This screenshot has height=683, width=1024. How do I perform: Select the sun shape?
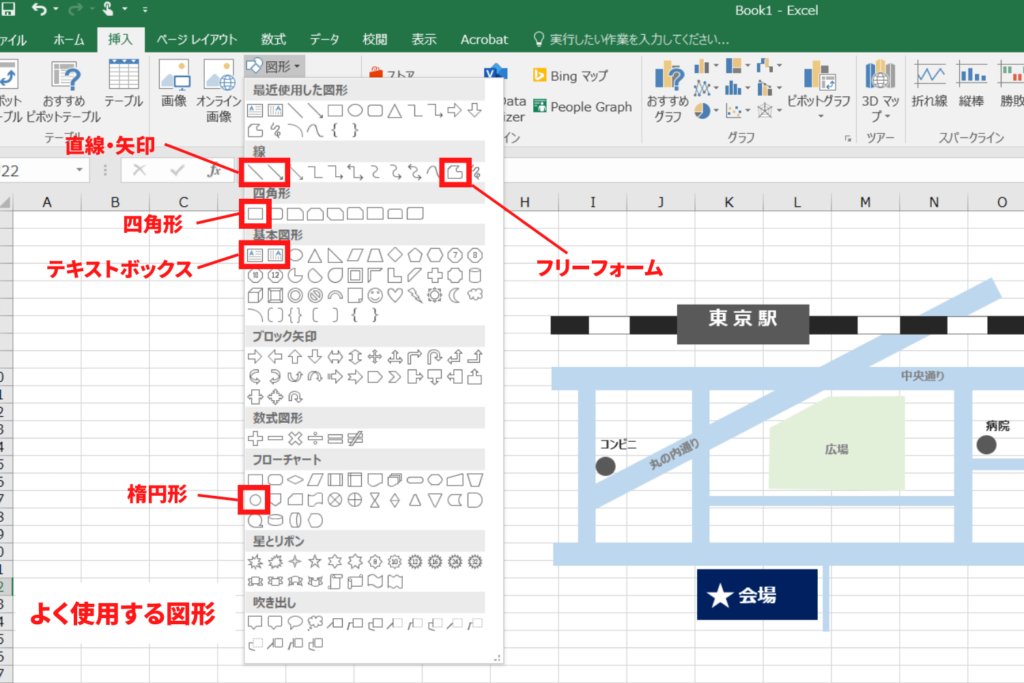point(435,295)
